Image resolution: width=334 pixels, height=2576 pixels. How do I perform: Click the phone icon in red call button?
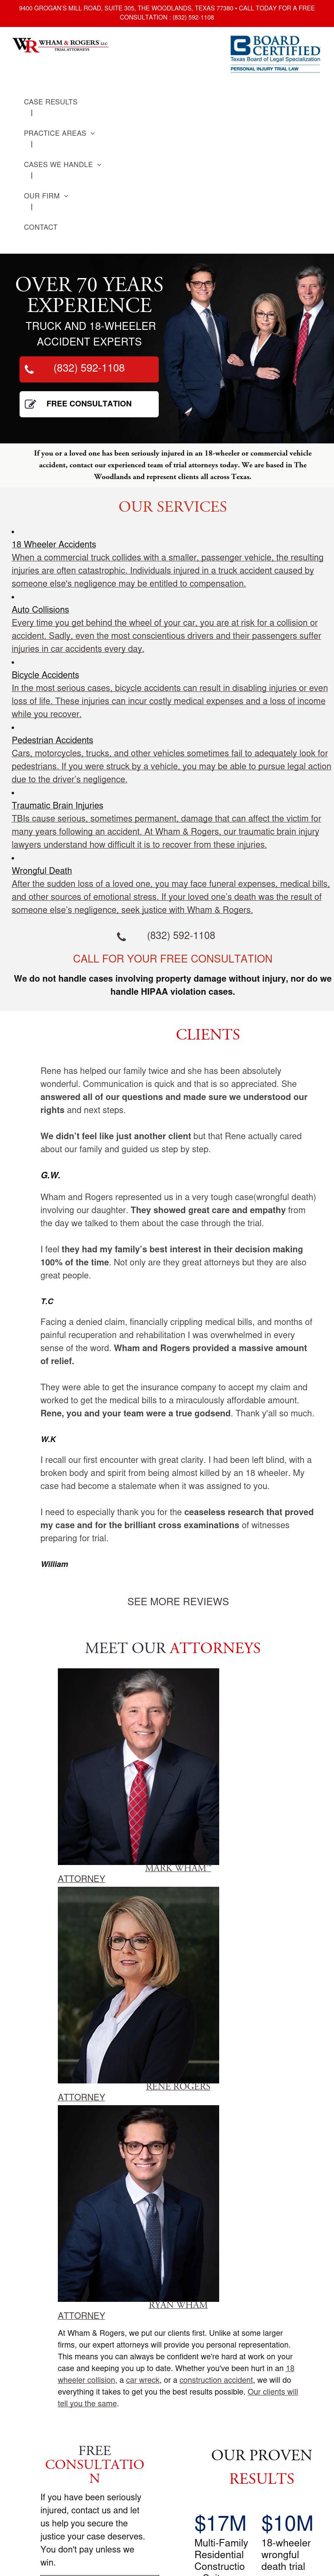[x=30, y=369]
